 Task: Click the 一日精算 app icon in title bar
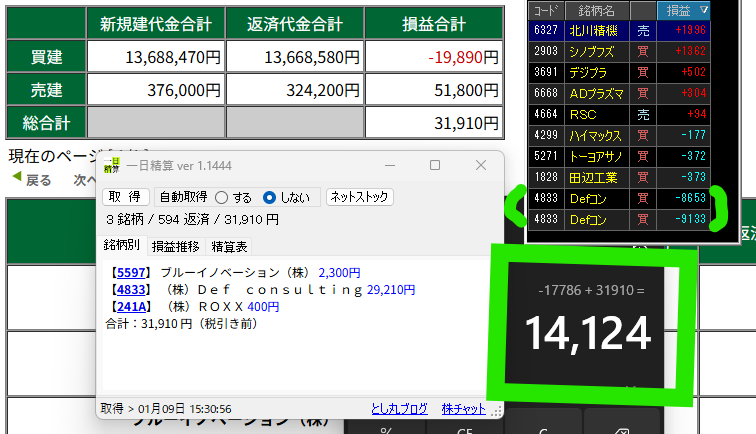[x=113, y=165]
